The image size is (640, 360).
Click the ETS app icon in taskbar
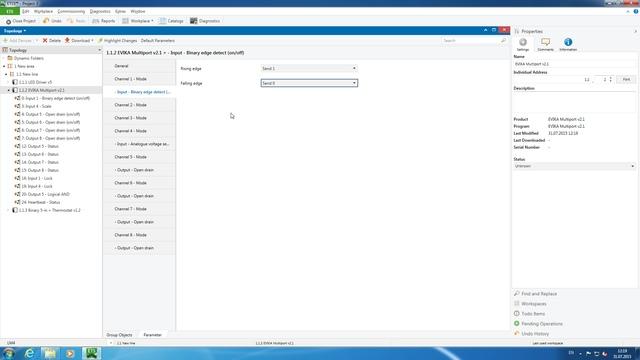91,353
